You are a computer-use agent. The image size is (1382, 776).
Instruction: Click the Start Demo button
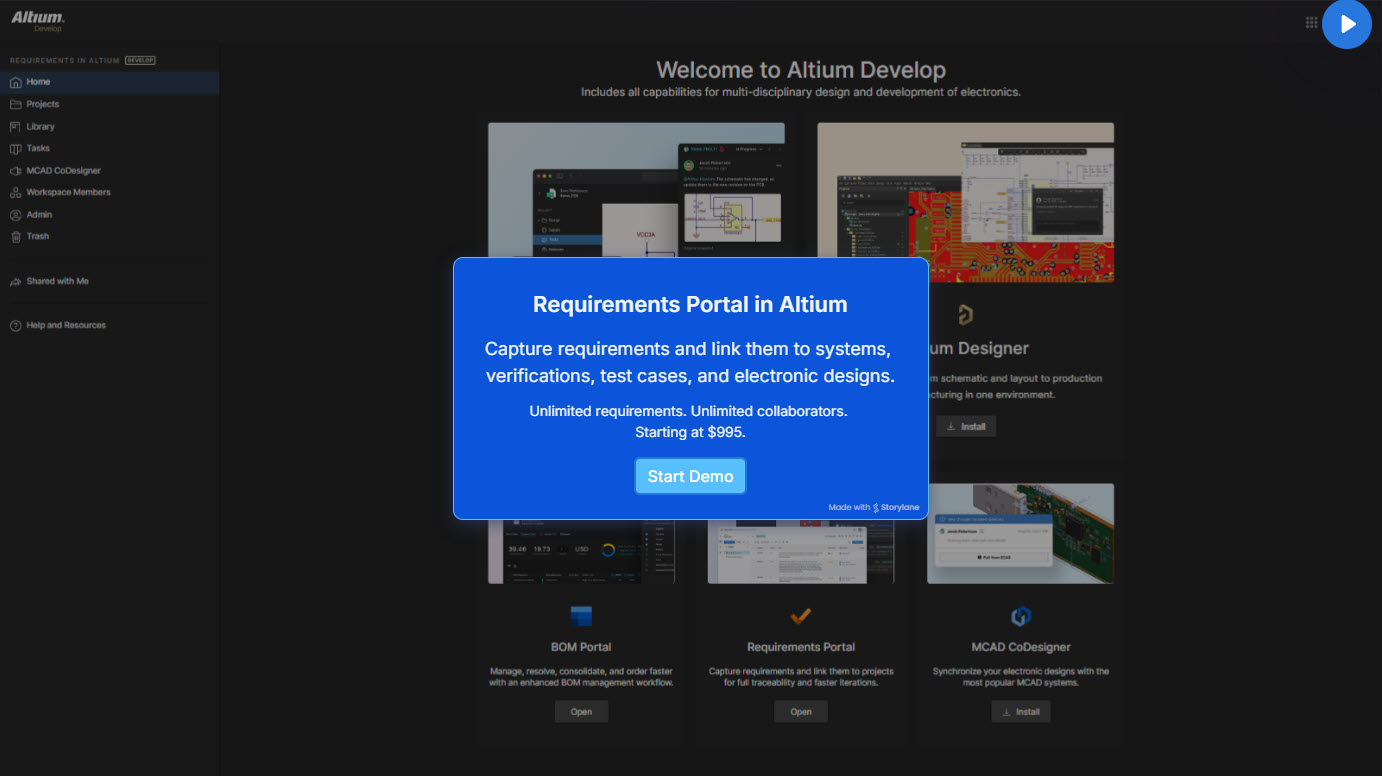coord(690,476)
